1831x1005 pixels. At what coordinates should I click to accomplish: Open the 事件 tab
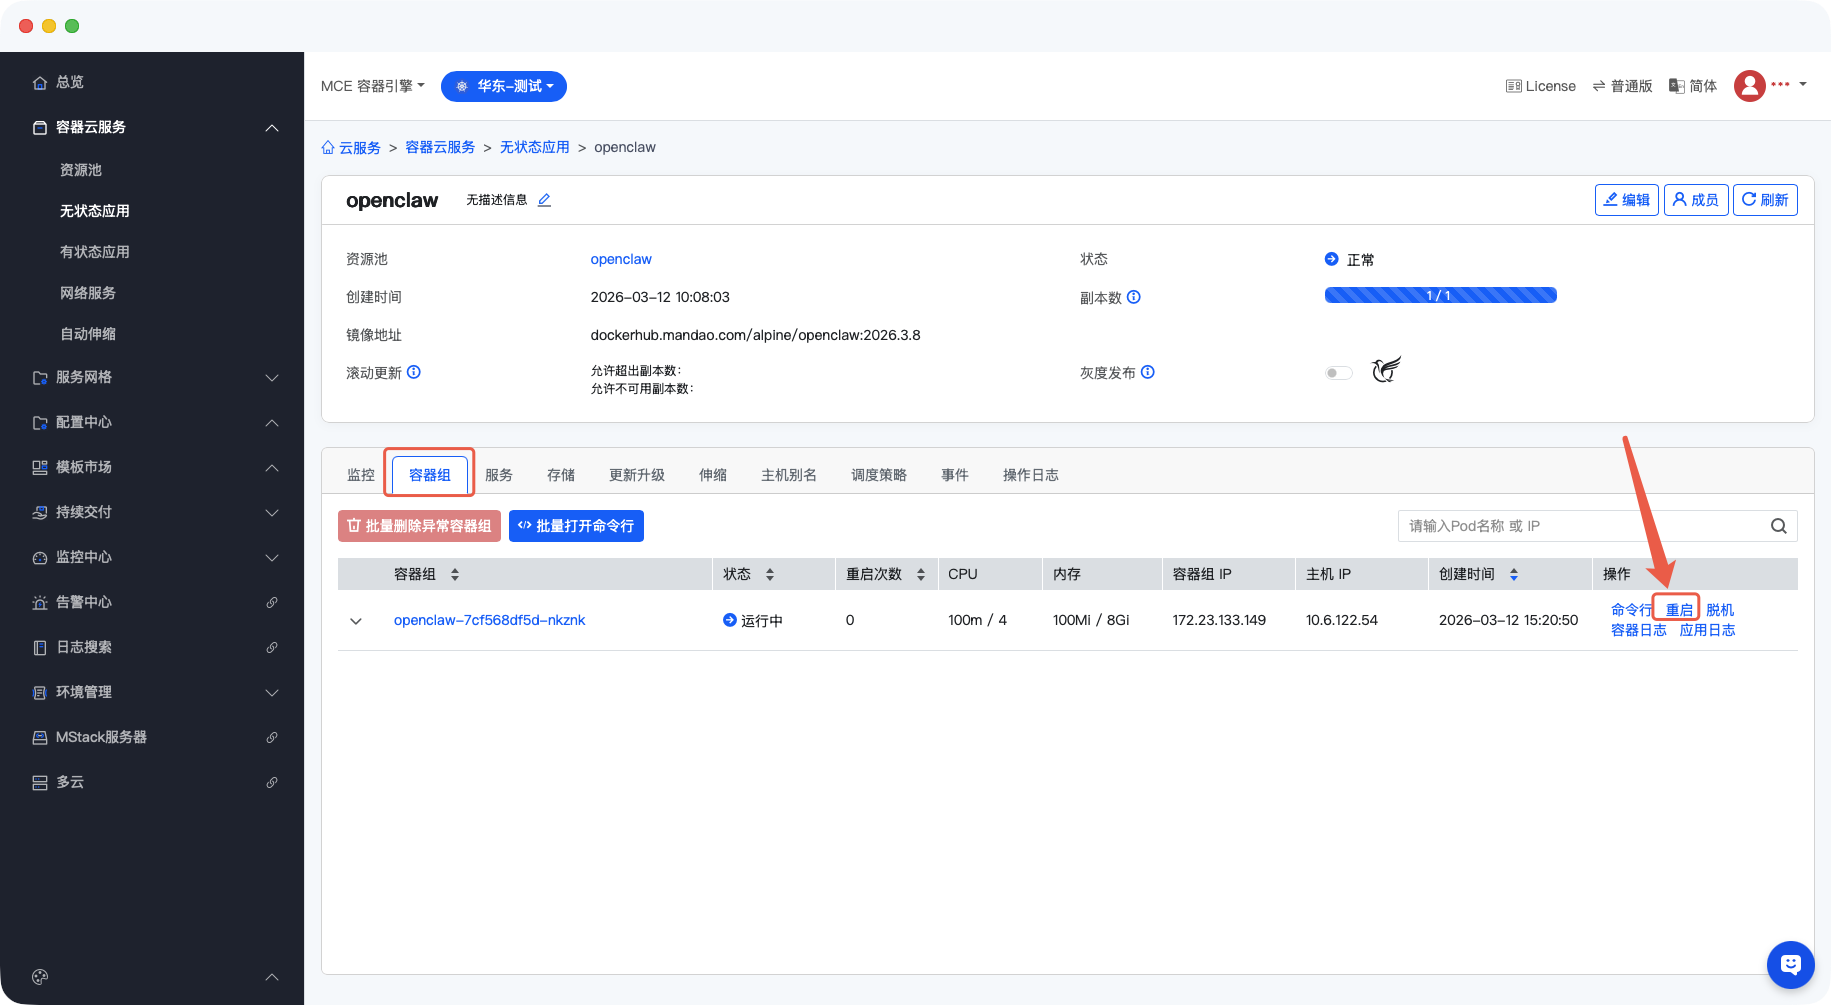[954, 475]
